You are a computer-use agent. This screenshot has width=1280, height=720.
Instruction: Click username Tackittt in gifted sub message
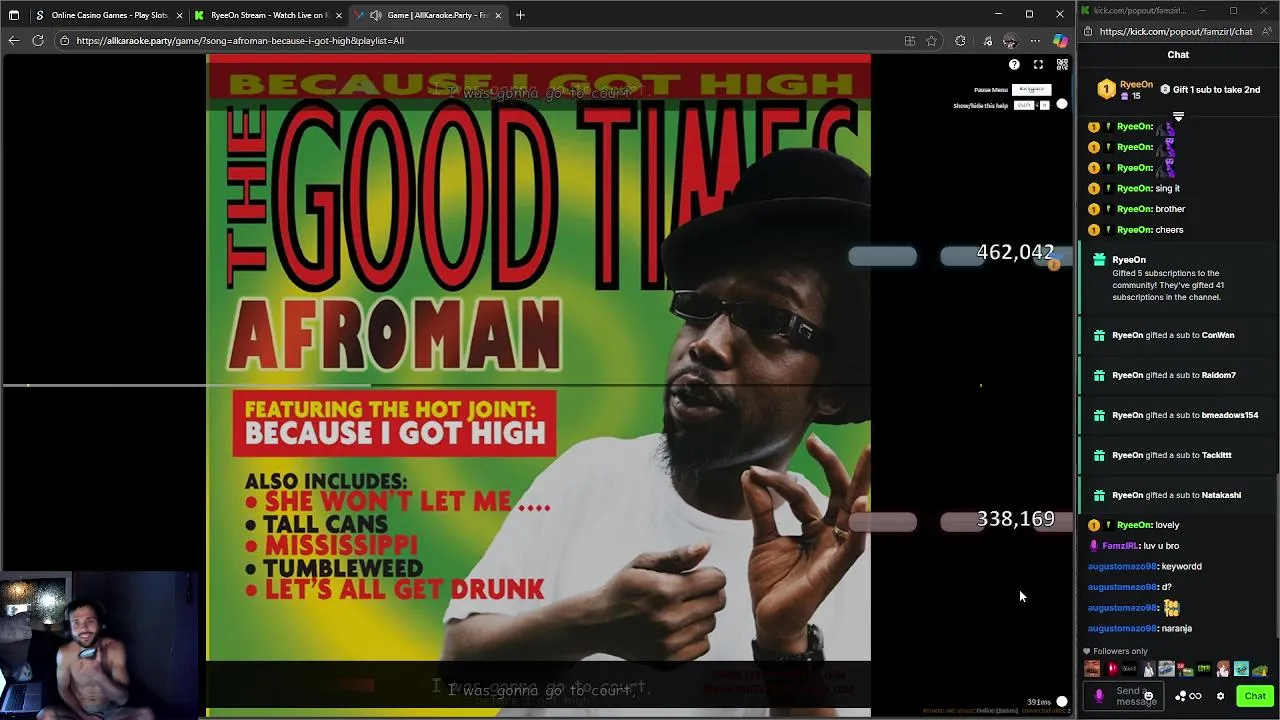pyautogui.click(x=1217, y=455)
